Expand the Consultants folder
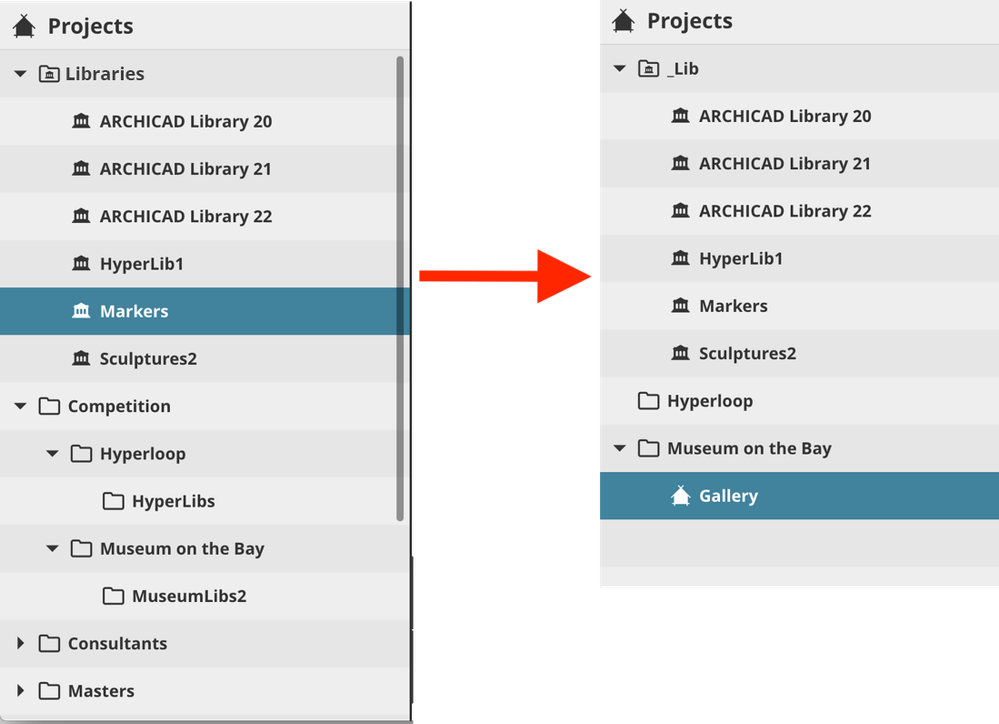This screenshot has width=999, height=724. tap(20, 643)
